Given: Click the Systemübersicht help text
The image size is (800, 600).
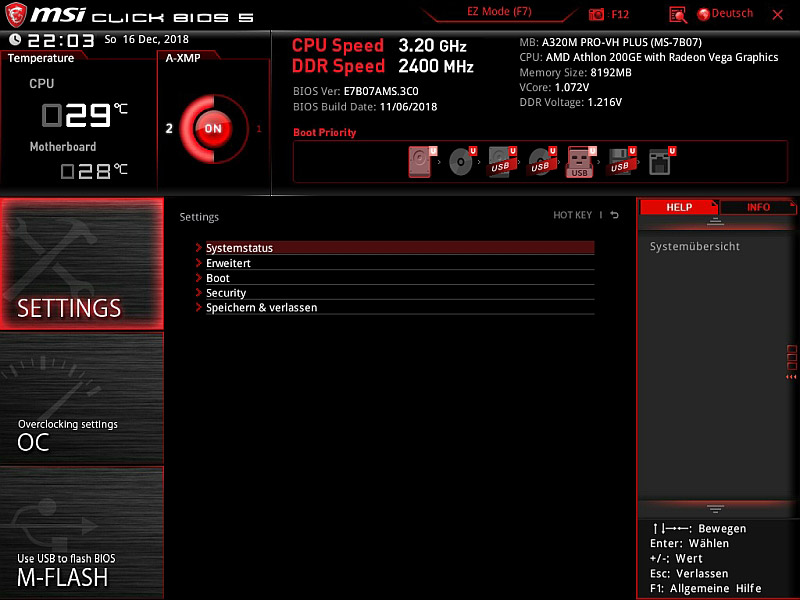Looking at the screenshot, I should pyautogui.click(x=694, y=246).
